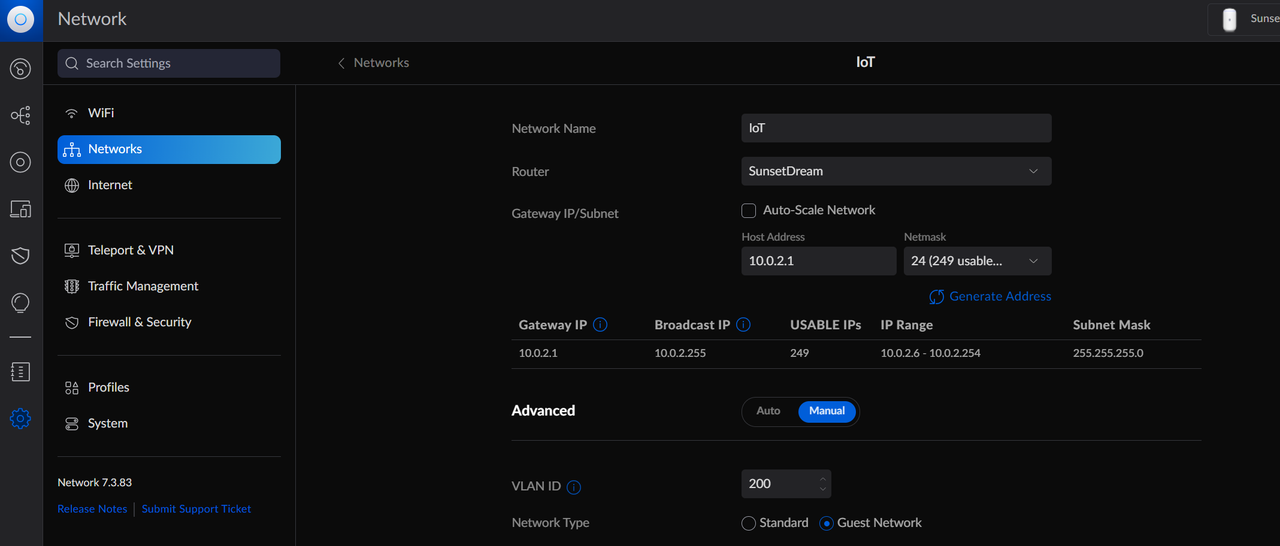Image resolution: width=1280 pixels, height=546 pixels.
Task: Open Submit Support Ticket link
Action: click(x=196, y=509)
